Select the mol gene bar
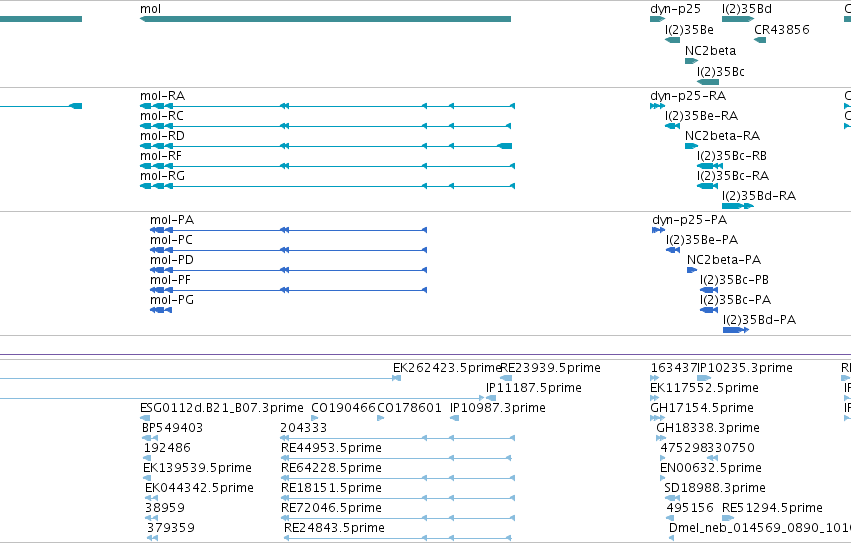 click(325, 19)
